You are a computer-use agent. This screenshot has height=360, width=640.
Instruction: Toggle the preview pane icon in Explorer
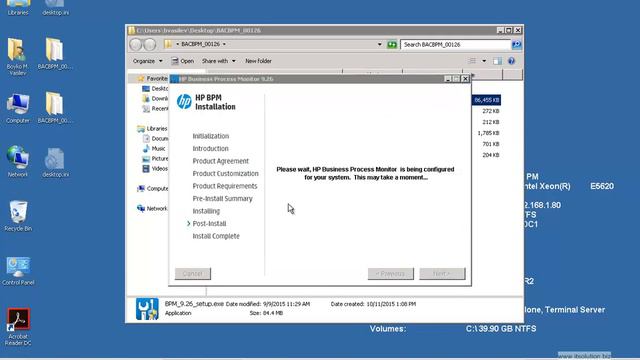[497, 61]
